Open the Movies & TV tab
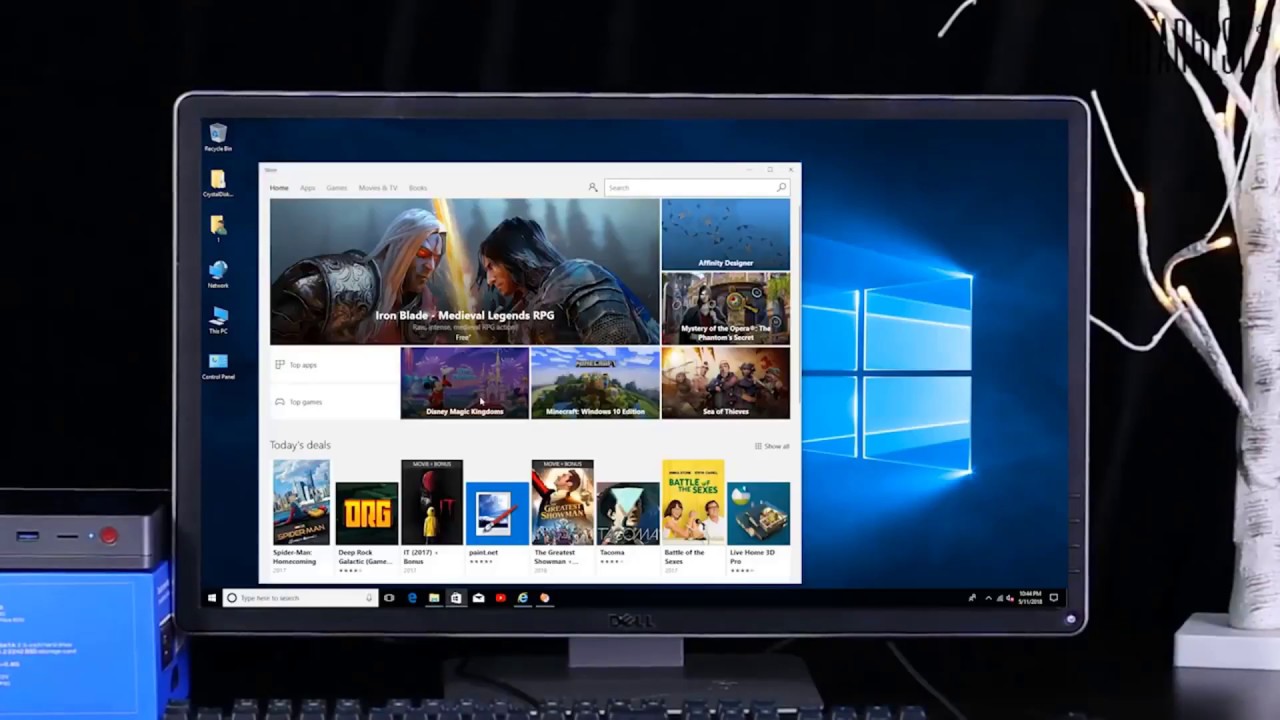Screen dimensions: 1280x720 click(378, 188)
